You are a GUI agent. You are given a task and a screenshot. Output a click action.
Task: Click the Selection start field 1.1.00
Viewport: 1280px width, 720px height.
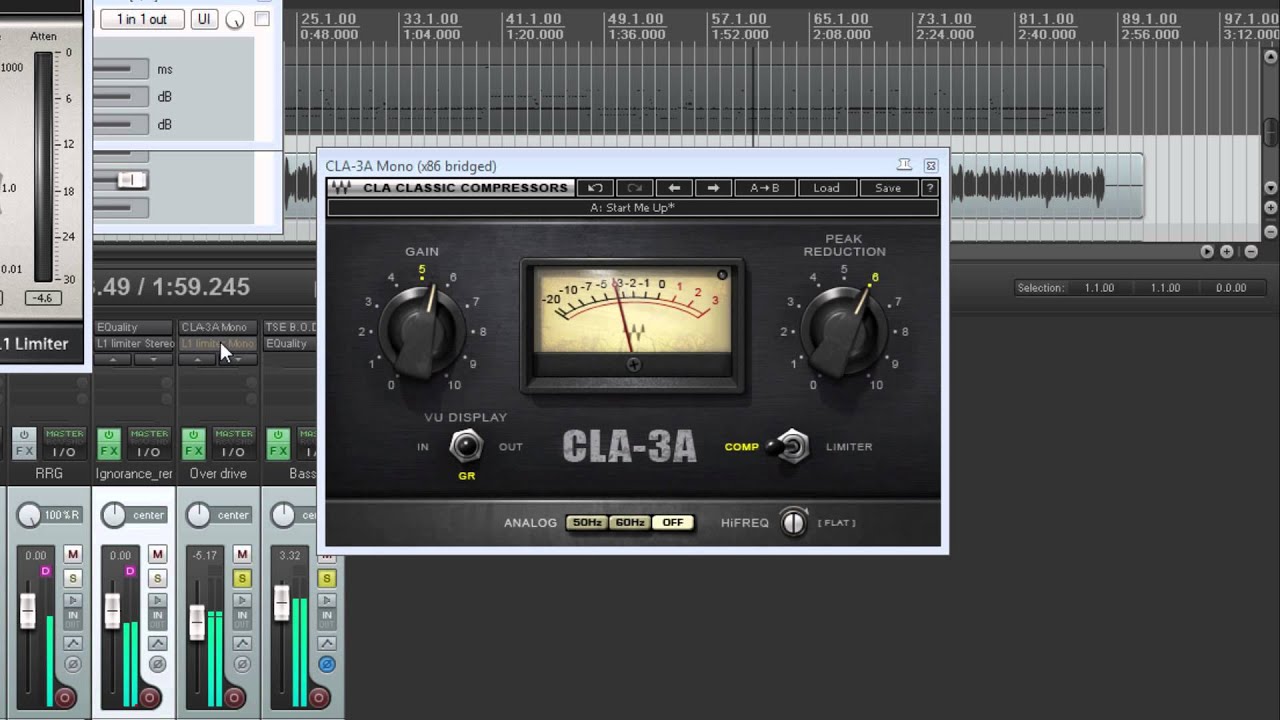(x=1099, y=288)
